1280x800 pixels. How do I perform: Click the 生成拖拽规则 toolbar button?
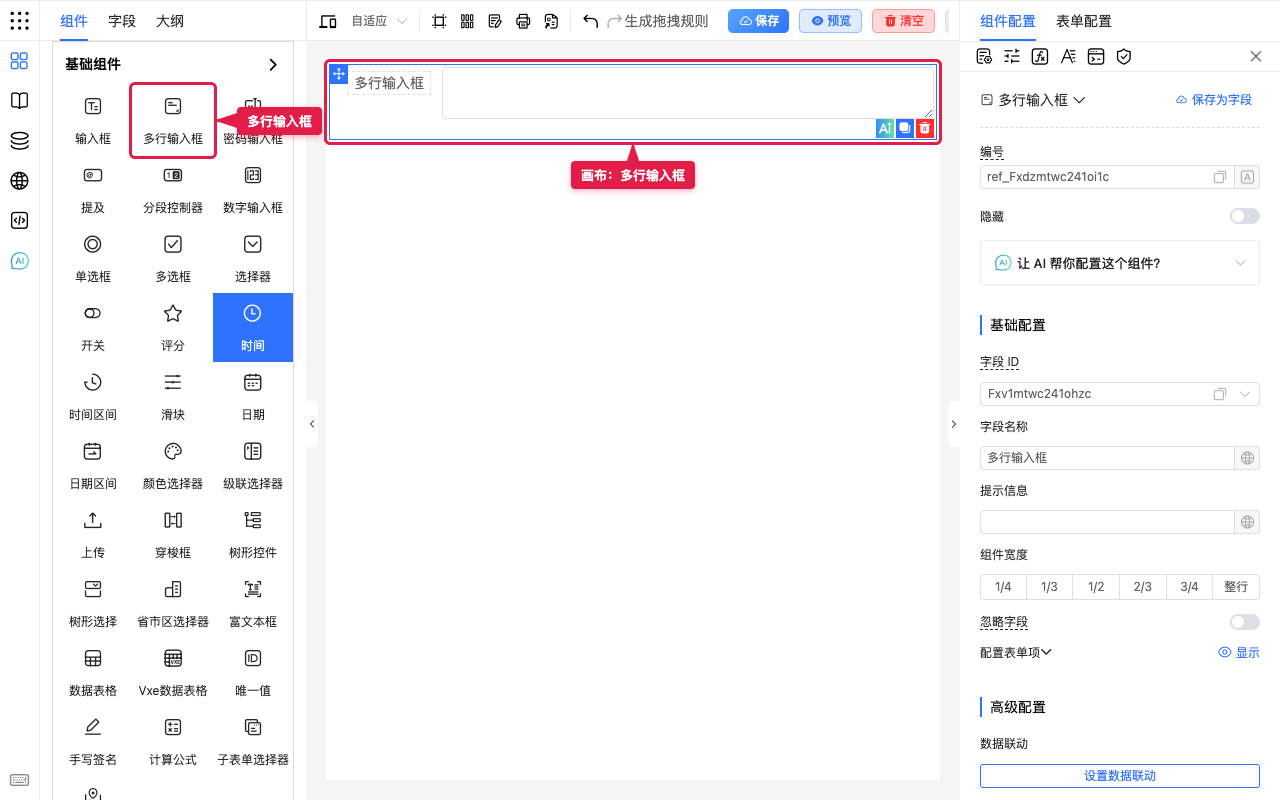[666, 21]
